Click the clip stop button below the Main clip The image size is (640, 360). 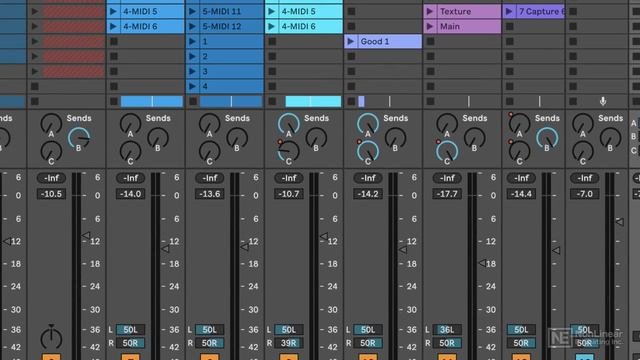431,41
